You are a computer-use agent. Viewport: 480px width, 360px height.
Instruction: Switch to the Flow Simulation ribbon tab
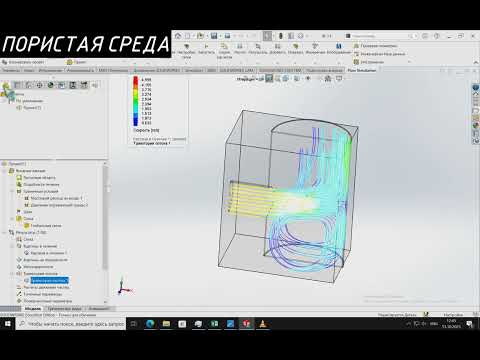[x=362, y=70]
